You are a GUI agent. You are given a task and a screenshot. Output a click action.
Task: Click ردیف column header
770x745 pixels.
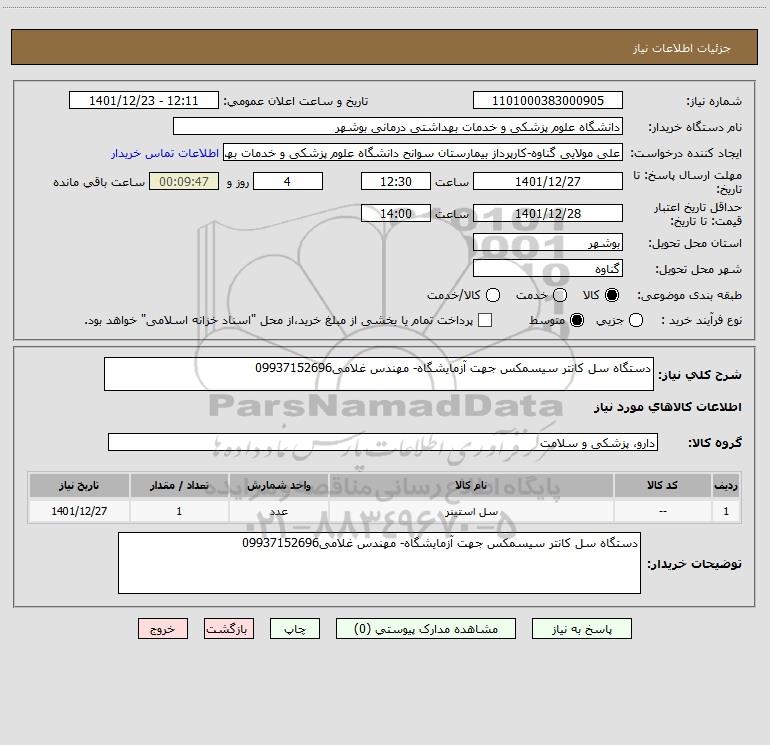726,486
